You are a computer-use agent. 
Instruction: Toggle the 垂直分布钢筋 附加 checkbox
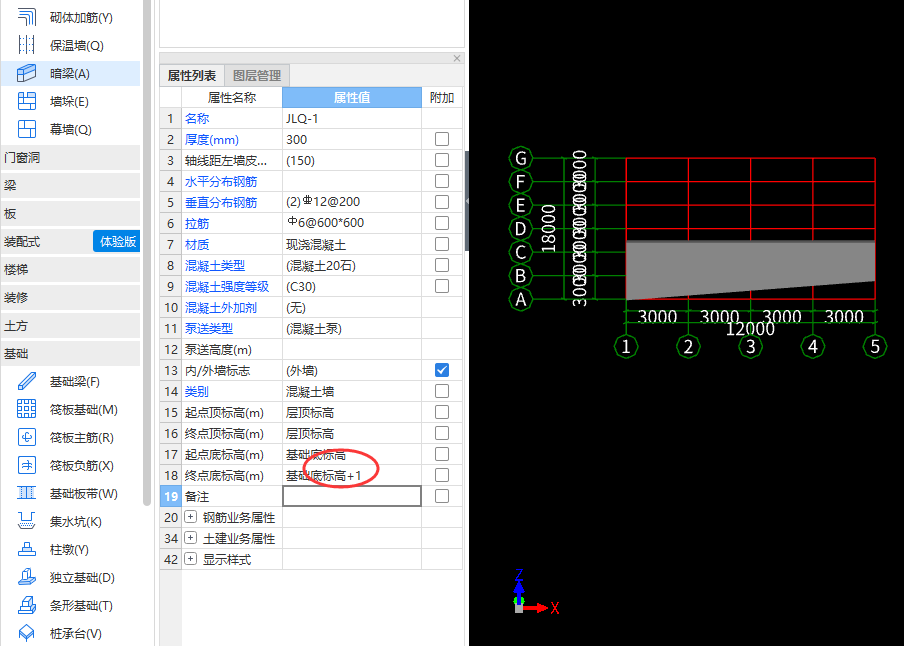point(442,202)
